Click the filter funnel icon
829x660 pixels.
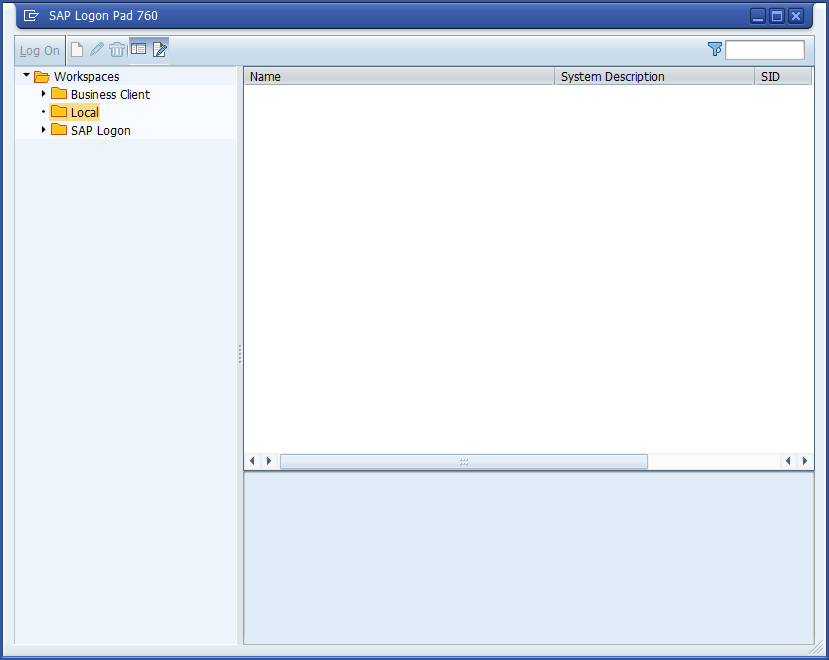714,49
